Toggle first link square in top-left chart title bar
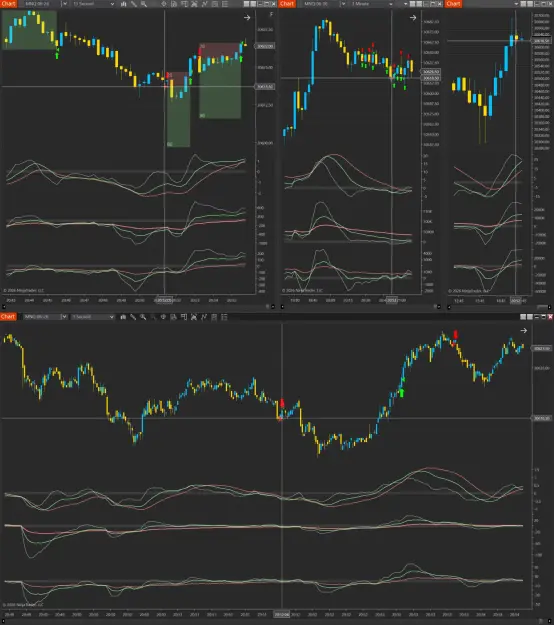Screen dimensions: 554x625 [246, 4]
